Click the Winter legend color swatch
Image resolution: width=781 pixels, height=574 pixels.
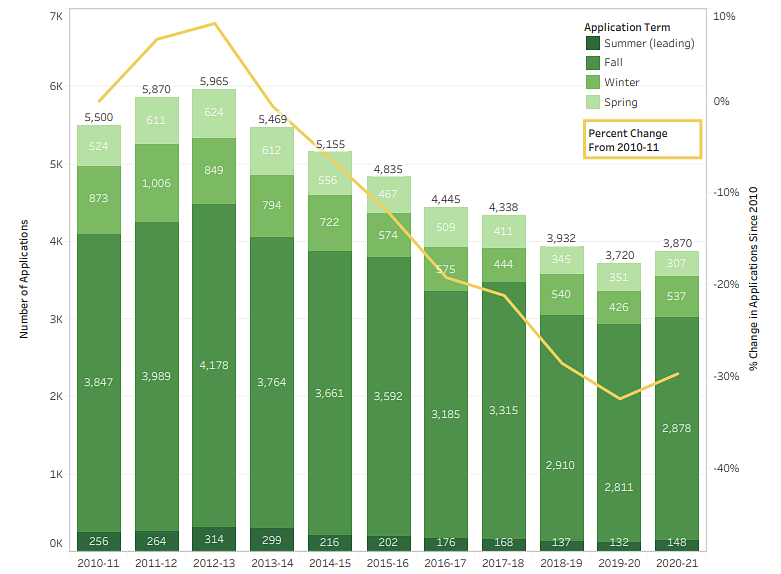593,83
